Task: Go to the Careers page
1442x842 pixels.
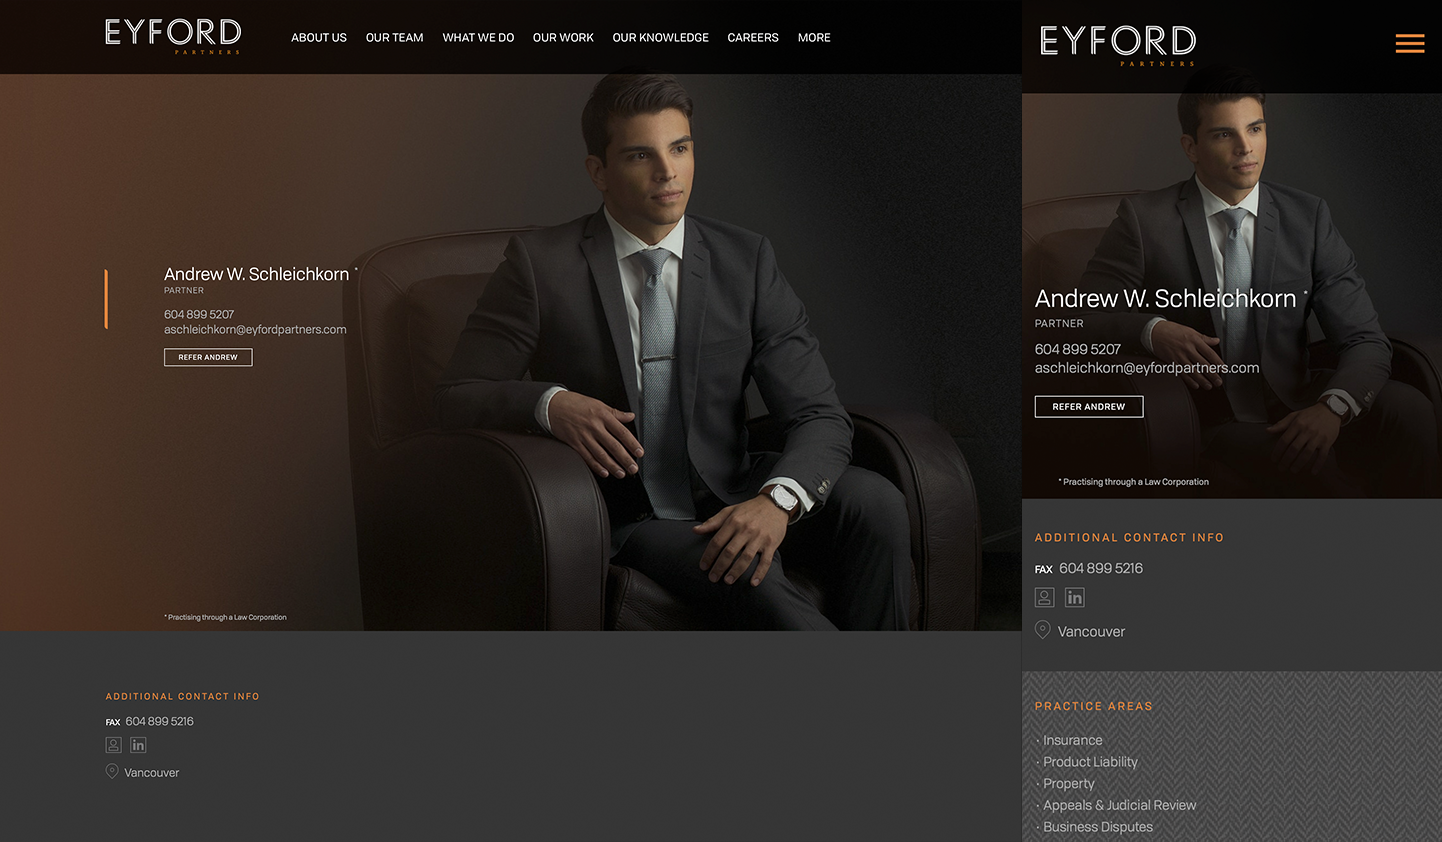Action: point(753,38)
